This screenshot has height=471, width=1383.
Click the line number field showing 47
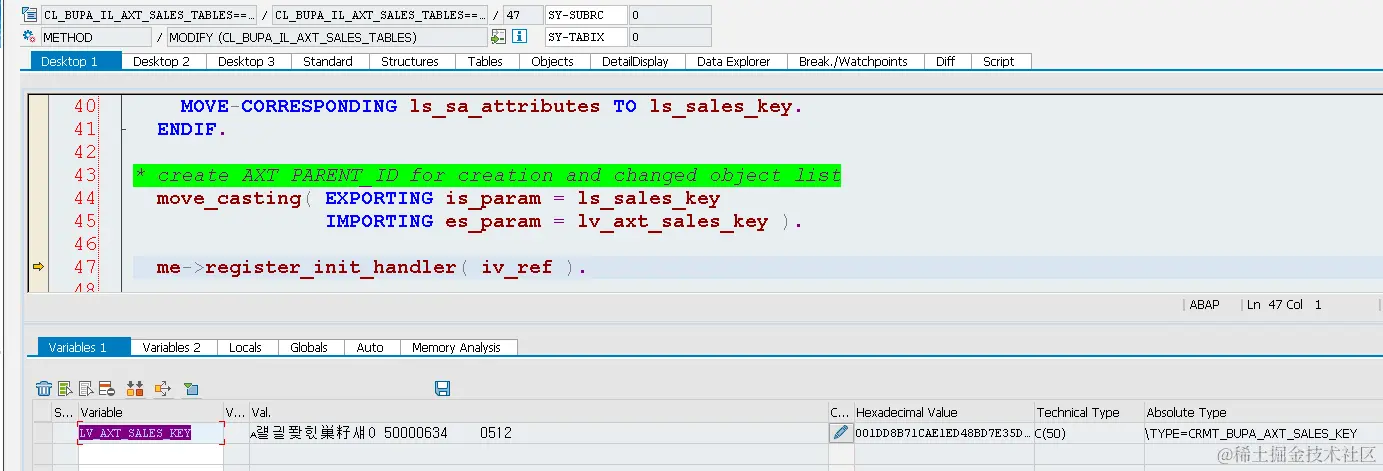522,15
